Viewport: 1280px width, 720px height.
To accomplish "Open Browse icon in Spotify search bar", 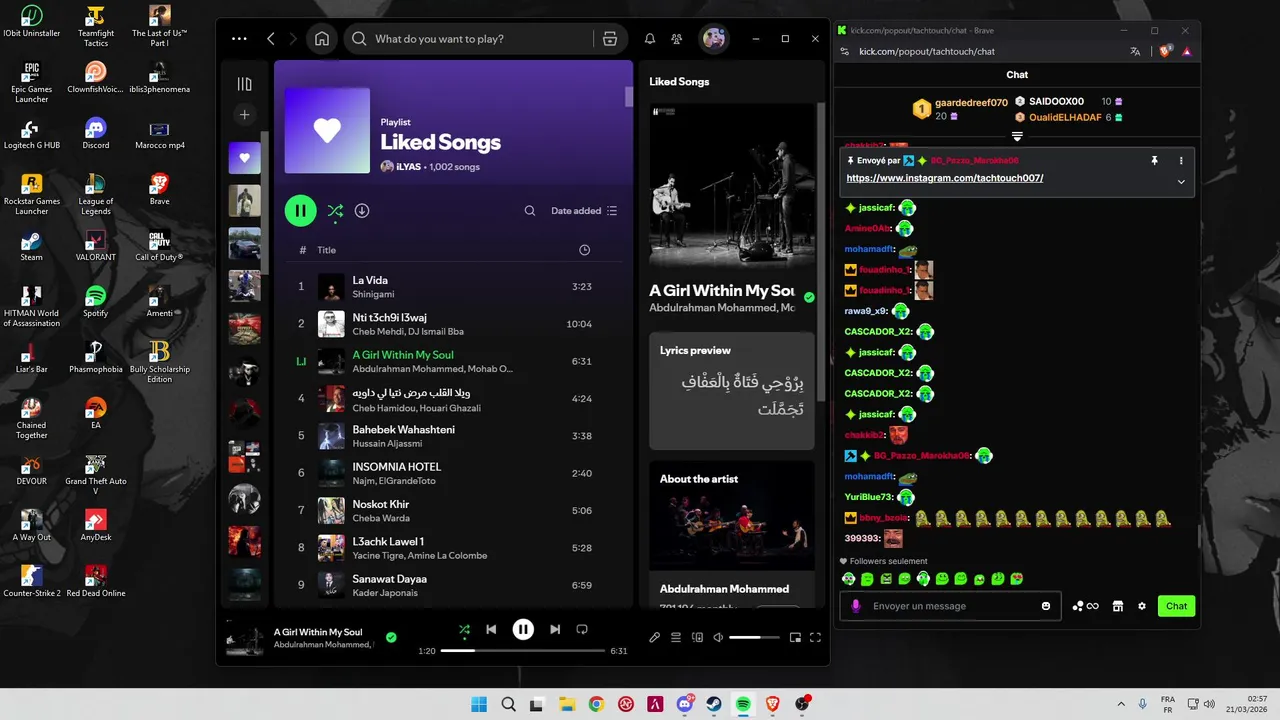I will pos(609,39).
